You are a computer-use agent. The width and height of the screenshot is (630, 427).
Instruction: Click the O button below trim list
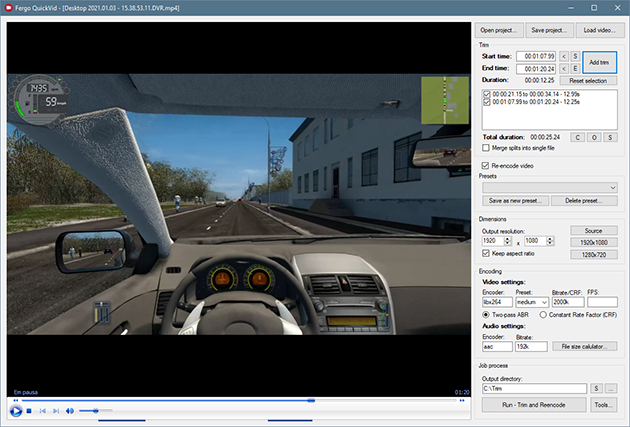click(x=594, y=137)
